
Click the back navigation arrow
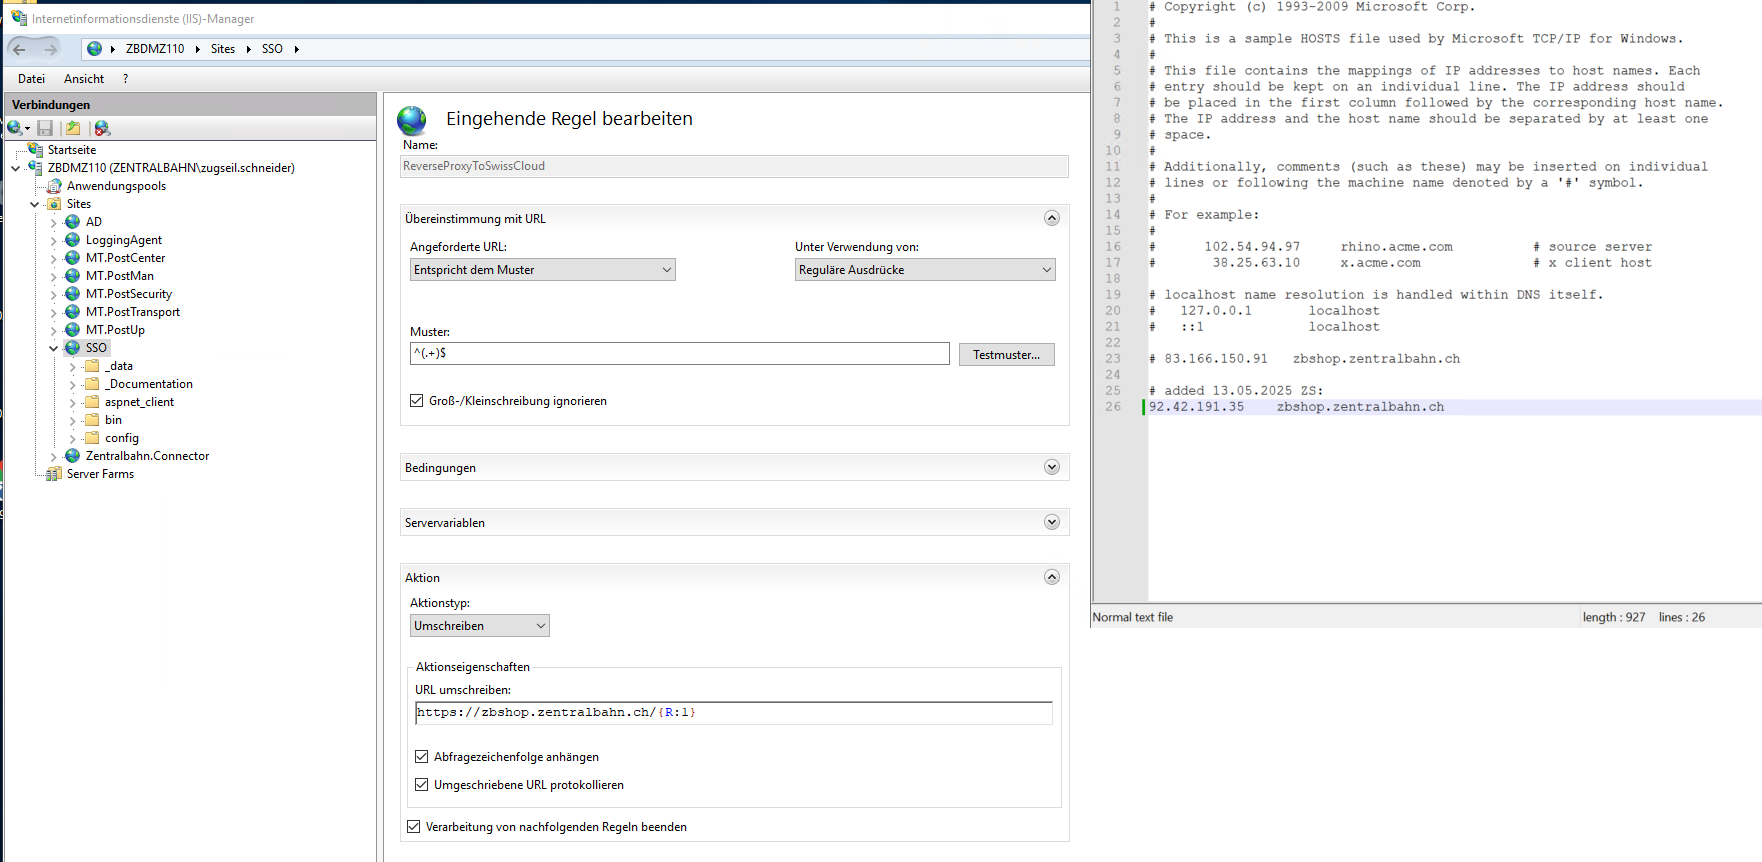(20, 49)
